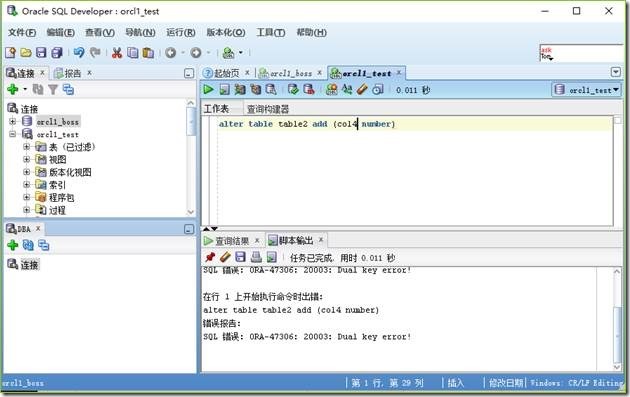Clear worksheet with the eraser icon
The width and height of the screenshot is (630, 397).
[x=362, y=89]
